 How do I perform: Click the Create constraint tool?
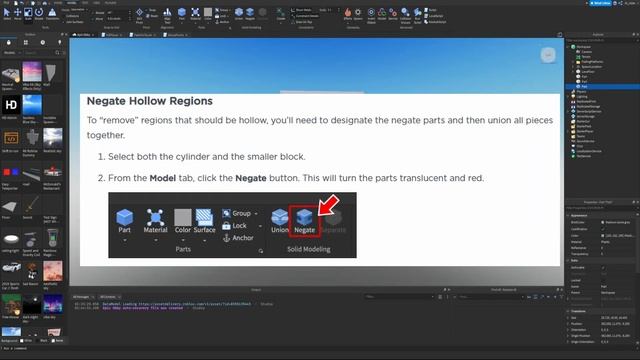pos(281,14)
